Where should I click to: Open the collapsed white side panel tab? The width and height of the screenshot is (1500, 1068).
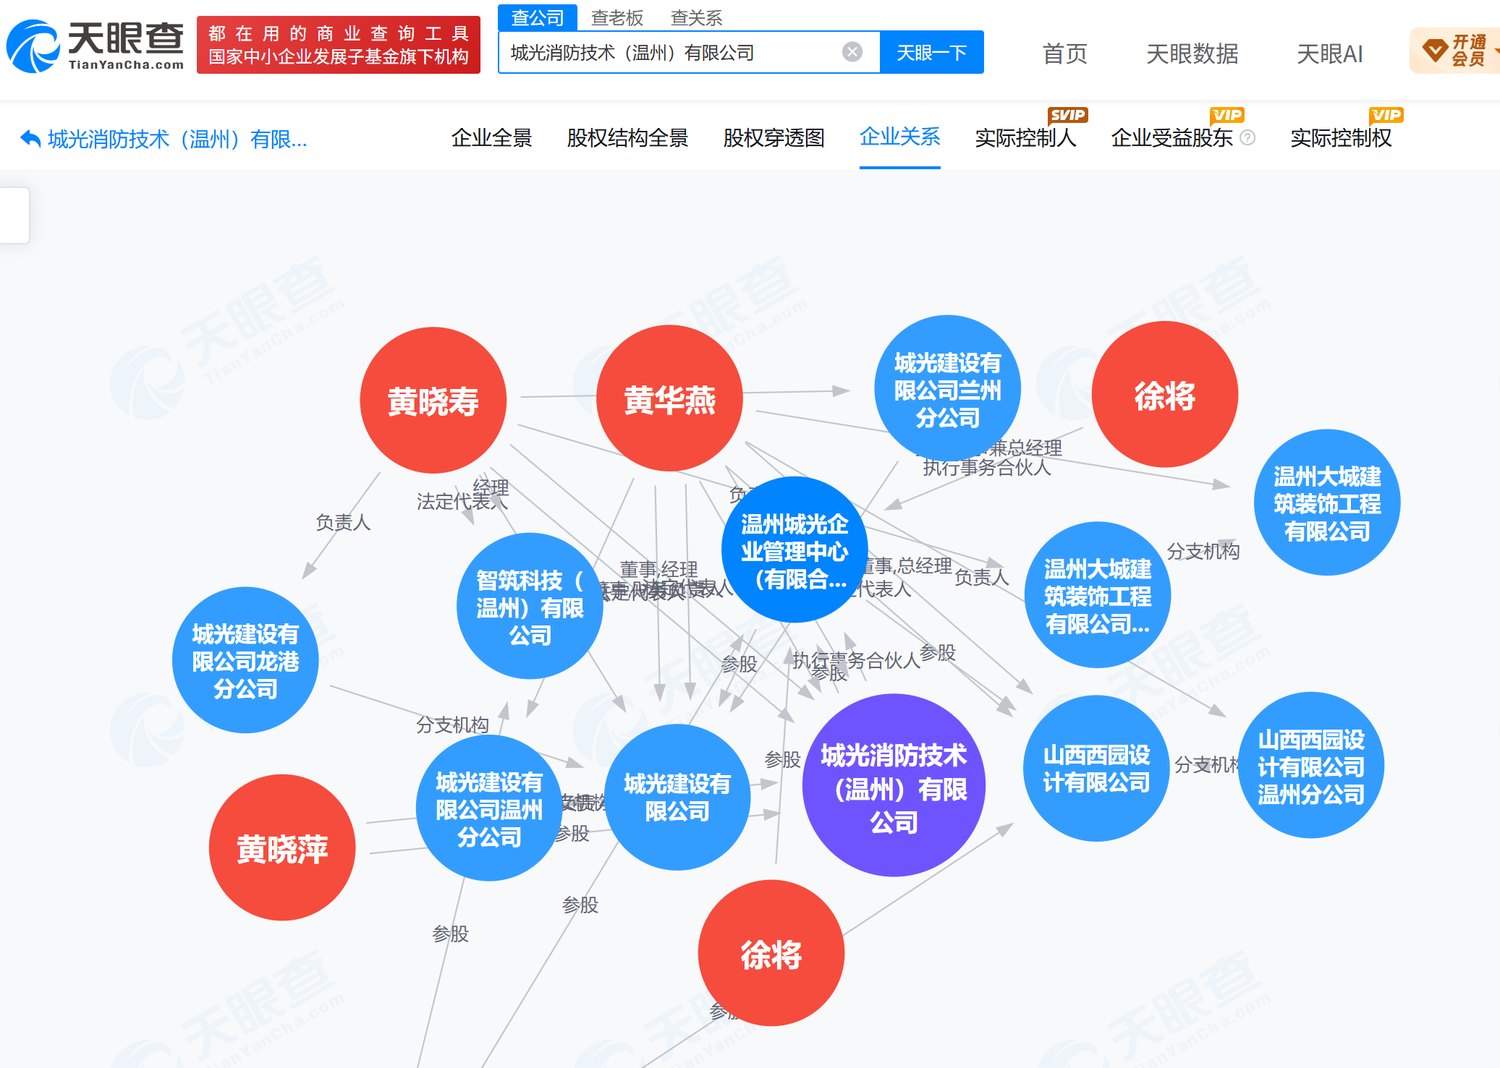pyautogui.click(x=14, y=214)
